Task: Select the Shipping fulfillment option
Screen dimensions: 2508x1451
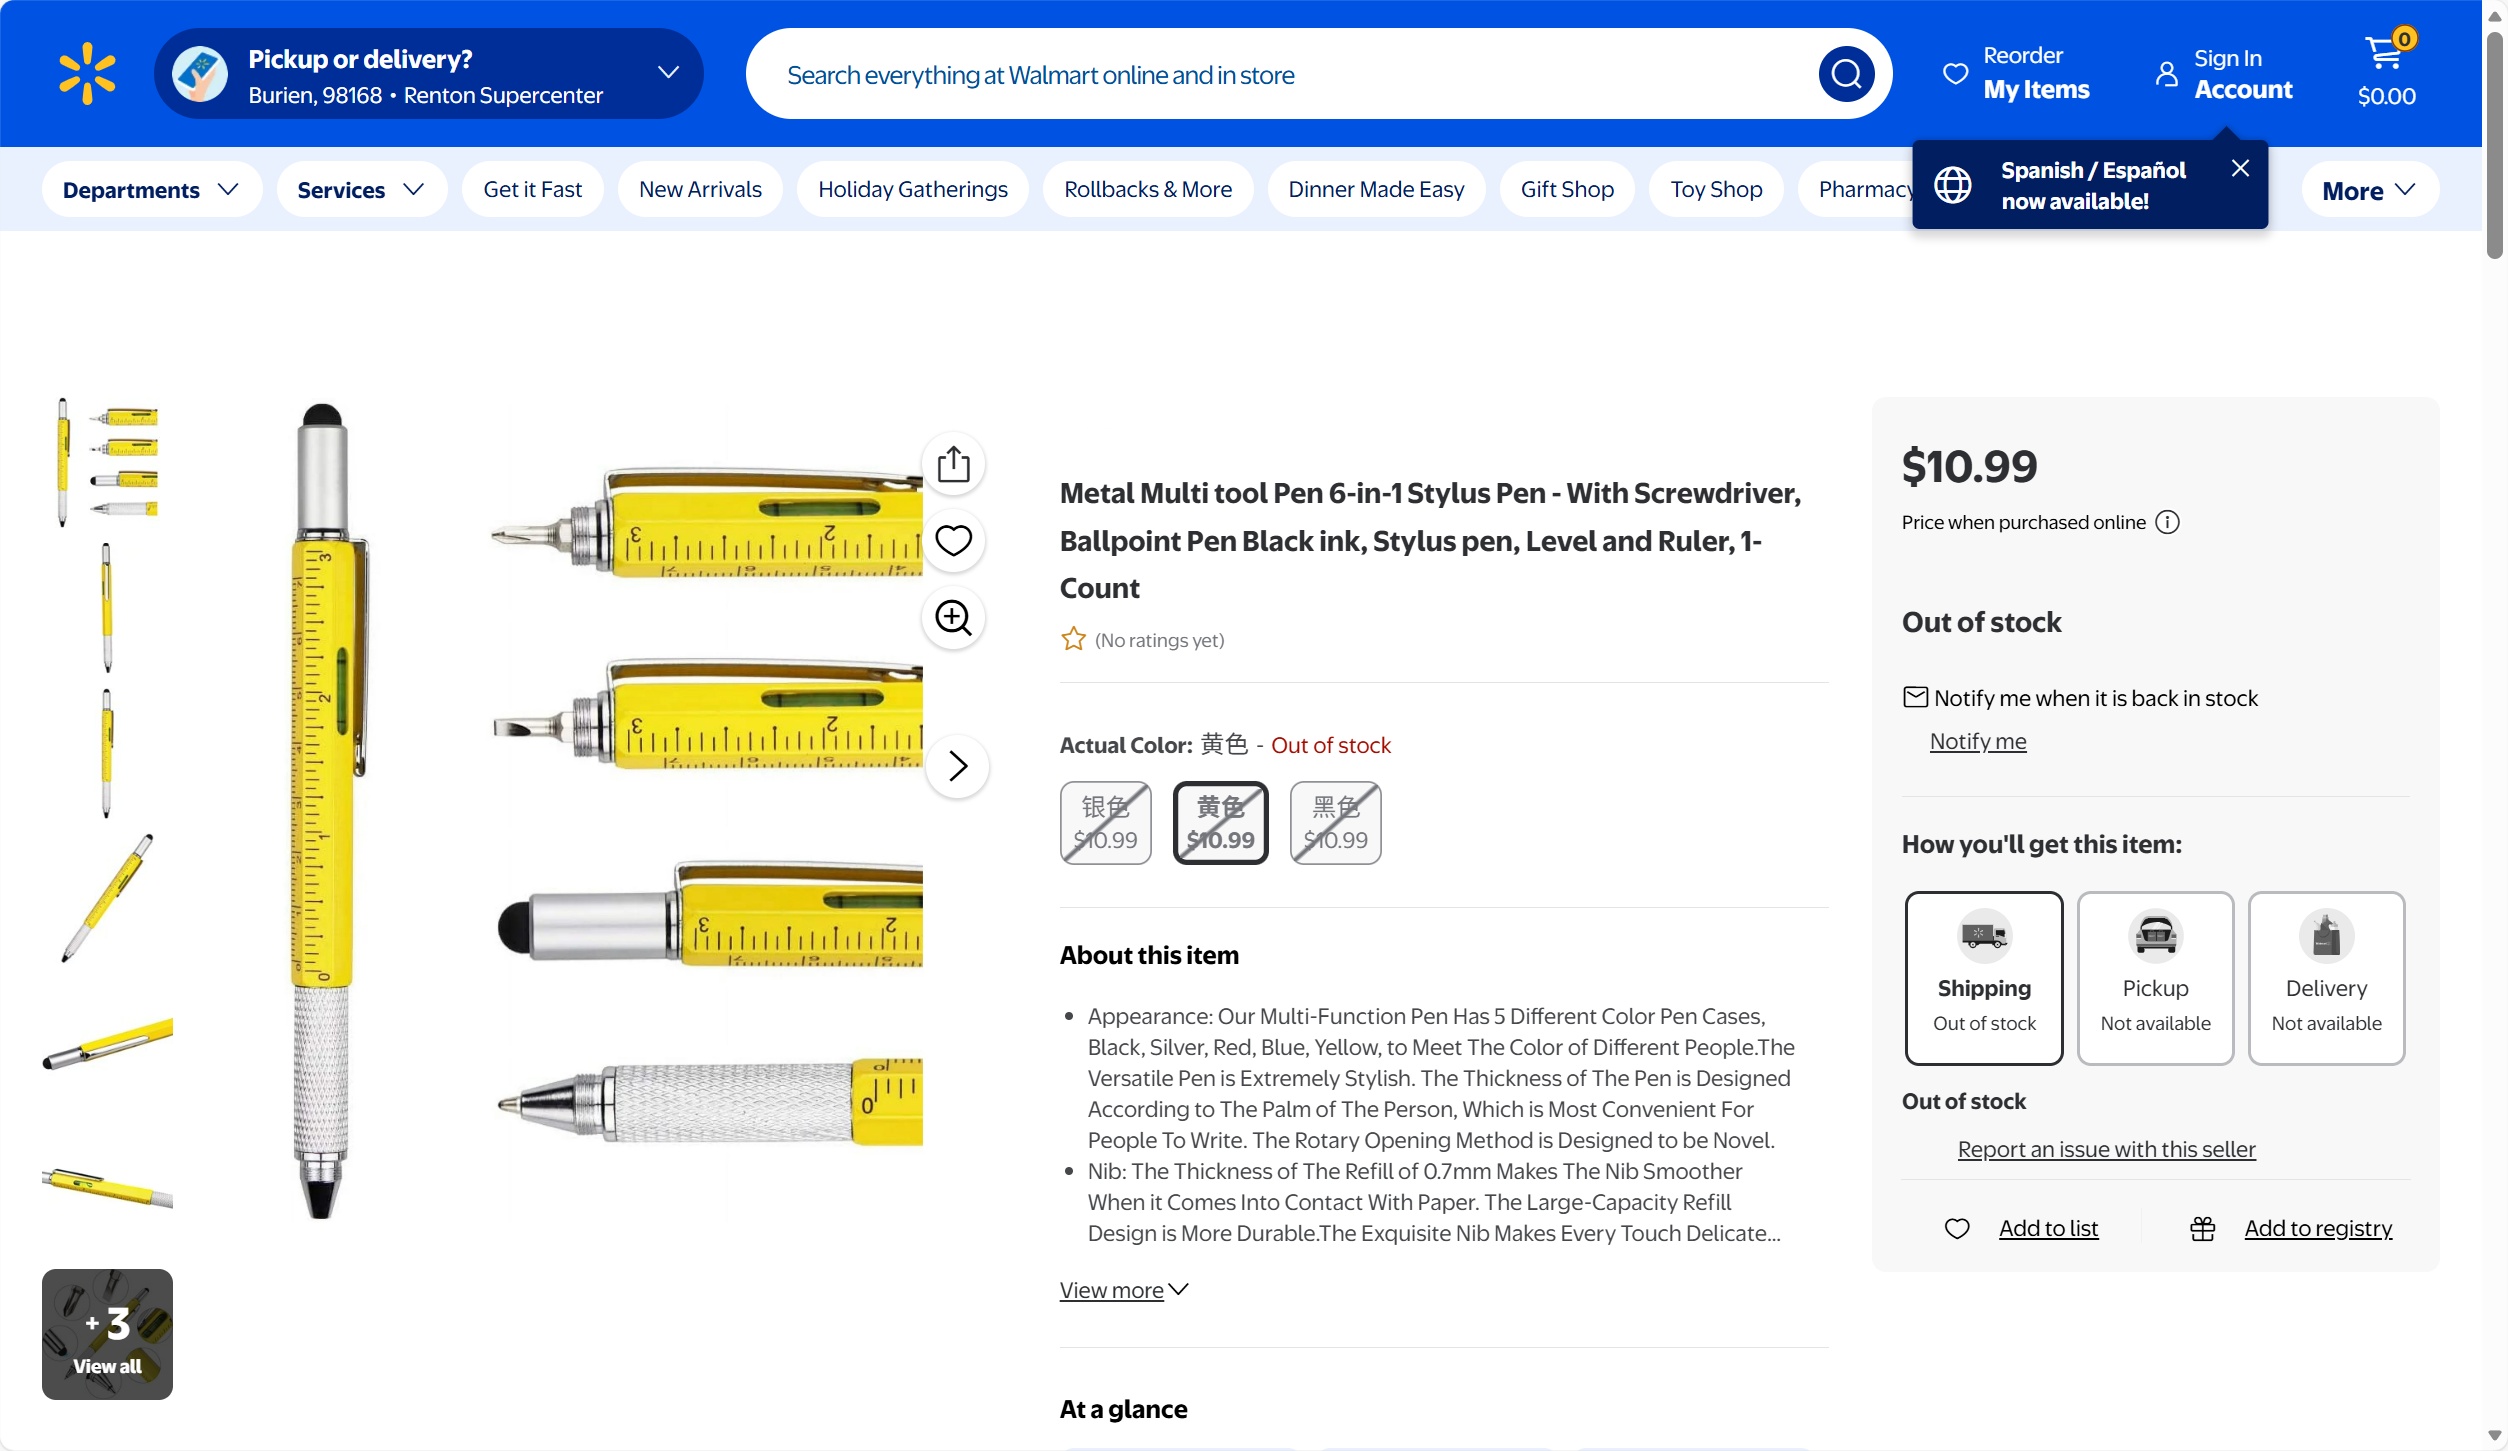Action: coord(1984,978)
